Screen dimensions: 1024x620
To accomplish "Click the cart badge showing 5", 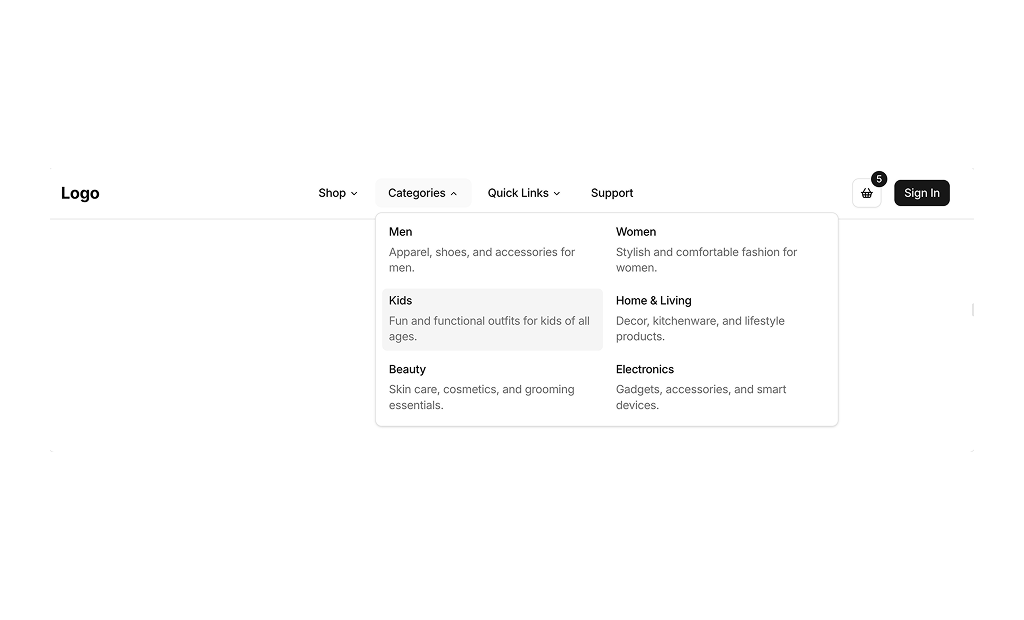I will point(879,179).
